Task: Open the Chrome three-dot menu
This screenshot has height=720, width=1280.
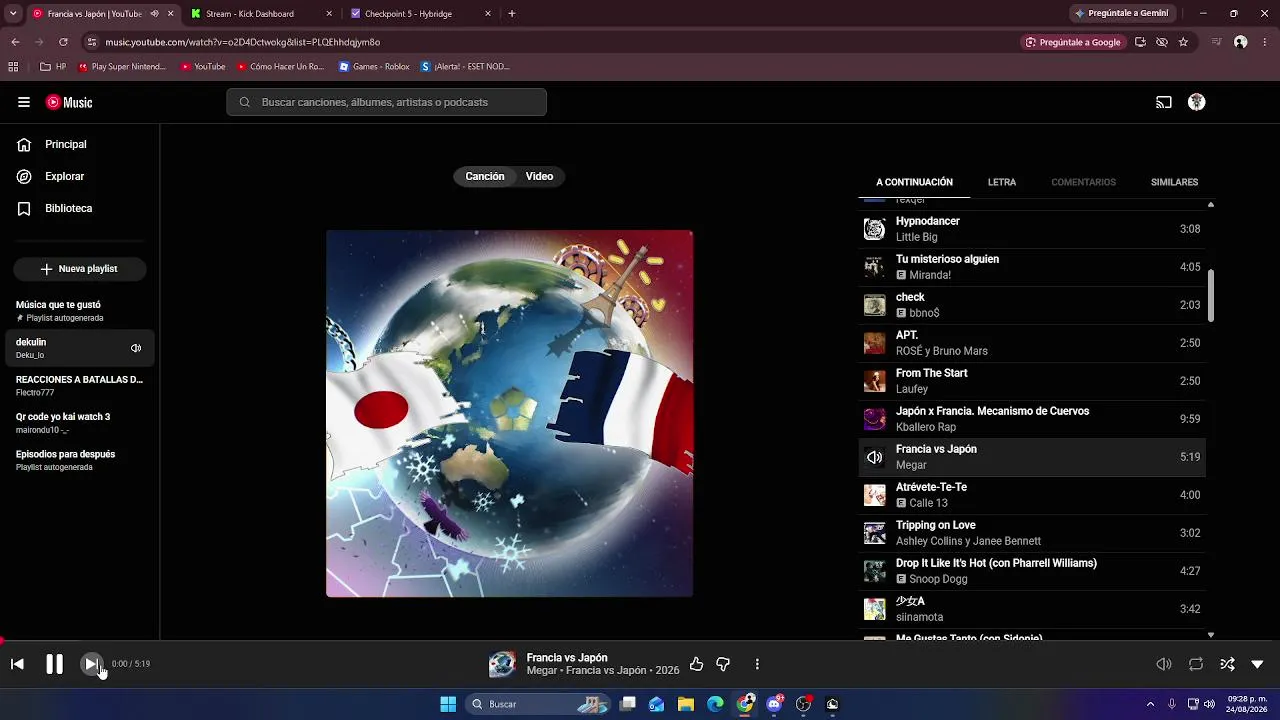Action: pyautogui.click(x=1265, y=42)
